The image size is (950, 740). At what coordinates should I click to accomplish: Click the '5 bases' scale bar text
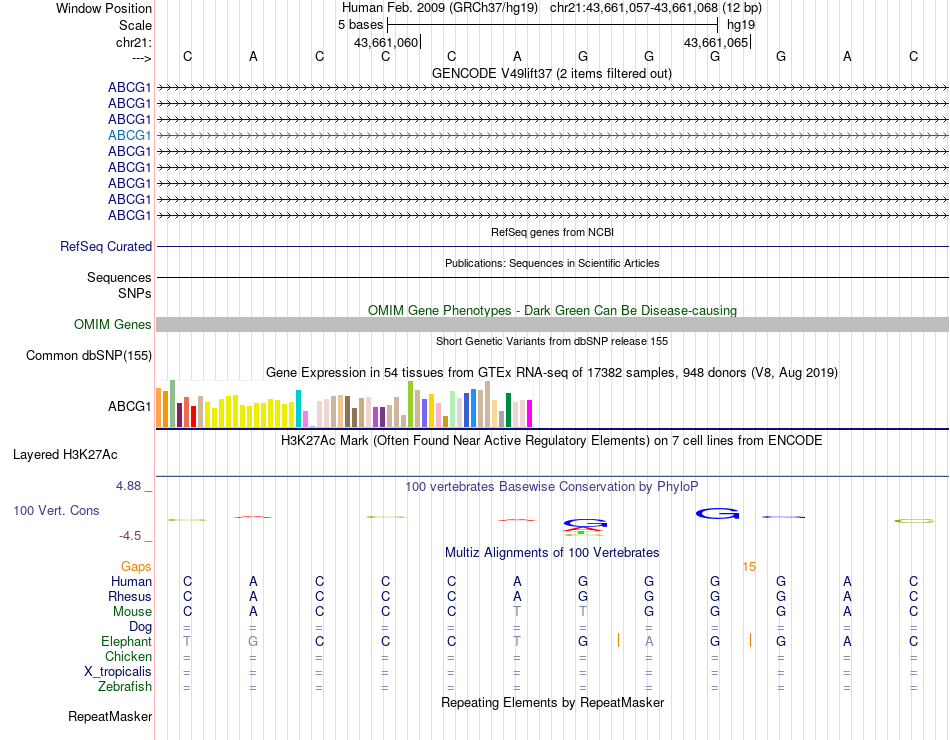(x=360, y=25)
